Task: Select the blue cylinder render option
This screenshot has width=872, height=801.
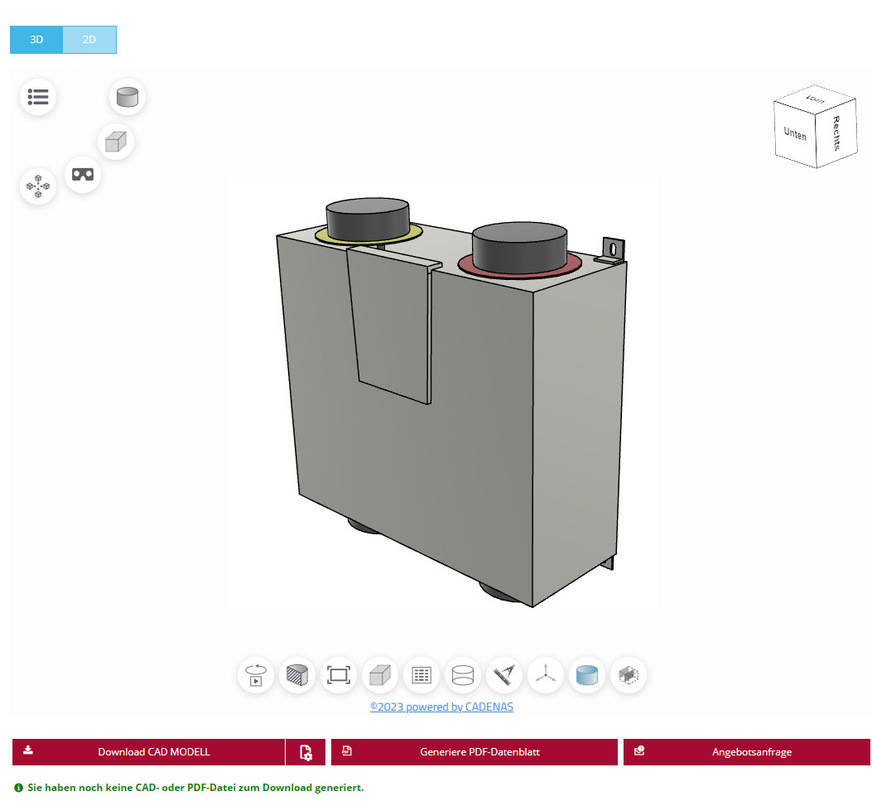Action: (x=587, y=675)
